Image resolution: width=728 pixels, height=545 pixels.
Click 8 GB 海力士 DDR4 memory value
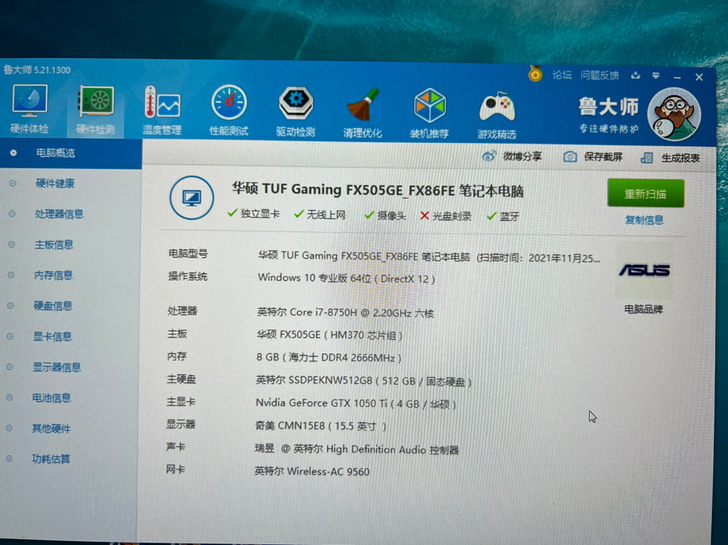click(x=329, y=357)
